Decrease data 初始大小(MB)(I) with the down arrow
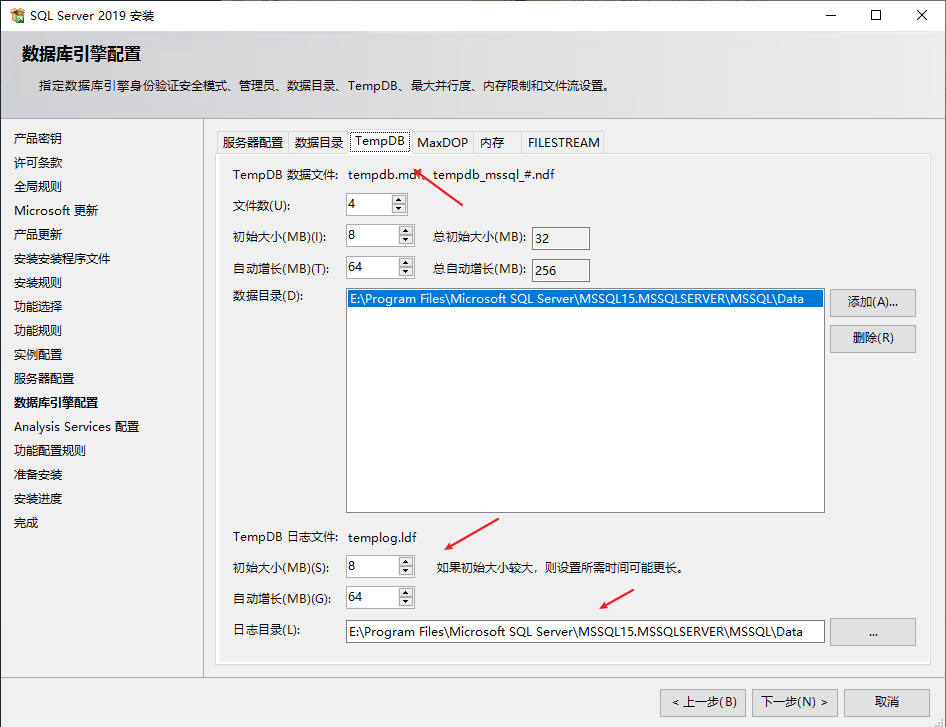 (x=406, y=240)
